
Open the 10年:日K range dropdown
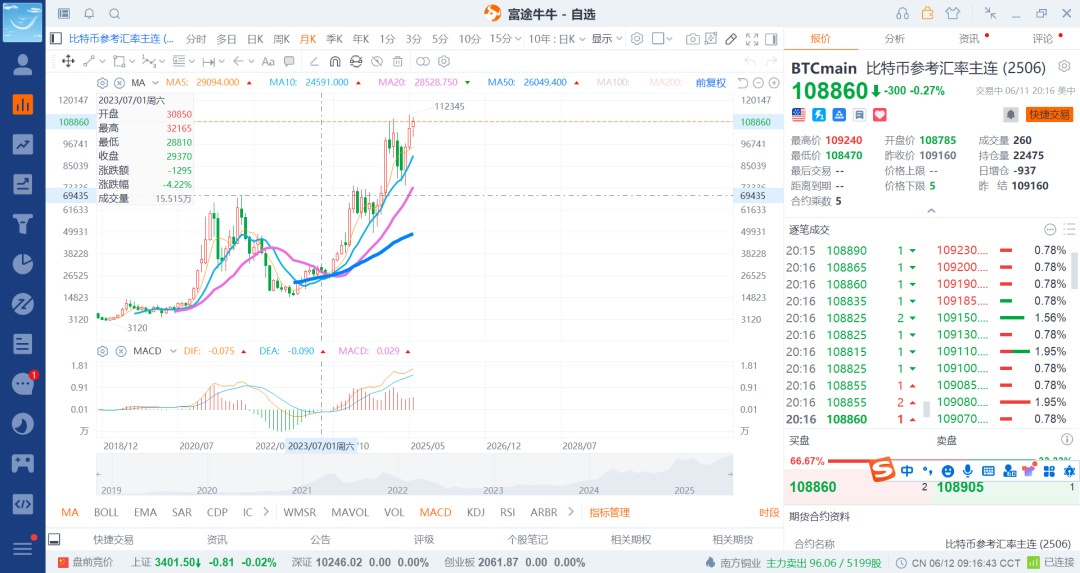click(x=557, y=39)
